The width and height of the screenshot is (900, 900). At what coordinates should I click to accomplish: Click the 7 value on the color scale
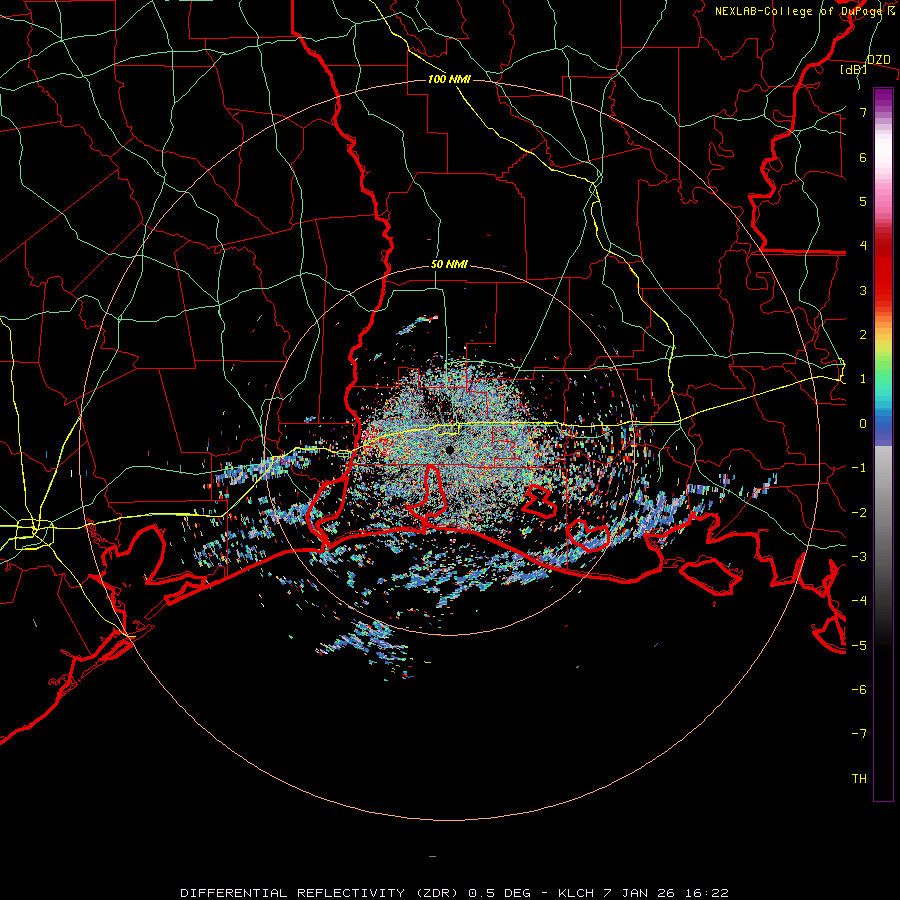coord(863,112)
